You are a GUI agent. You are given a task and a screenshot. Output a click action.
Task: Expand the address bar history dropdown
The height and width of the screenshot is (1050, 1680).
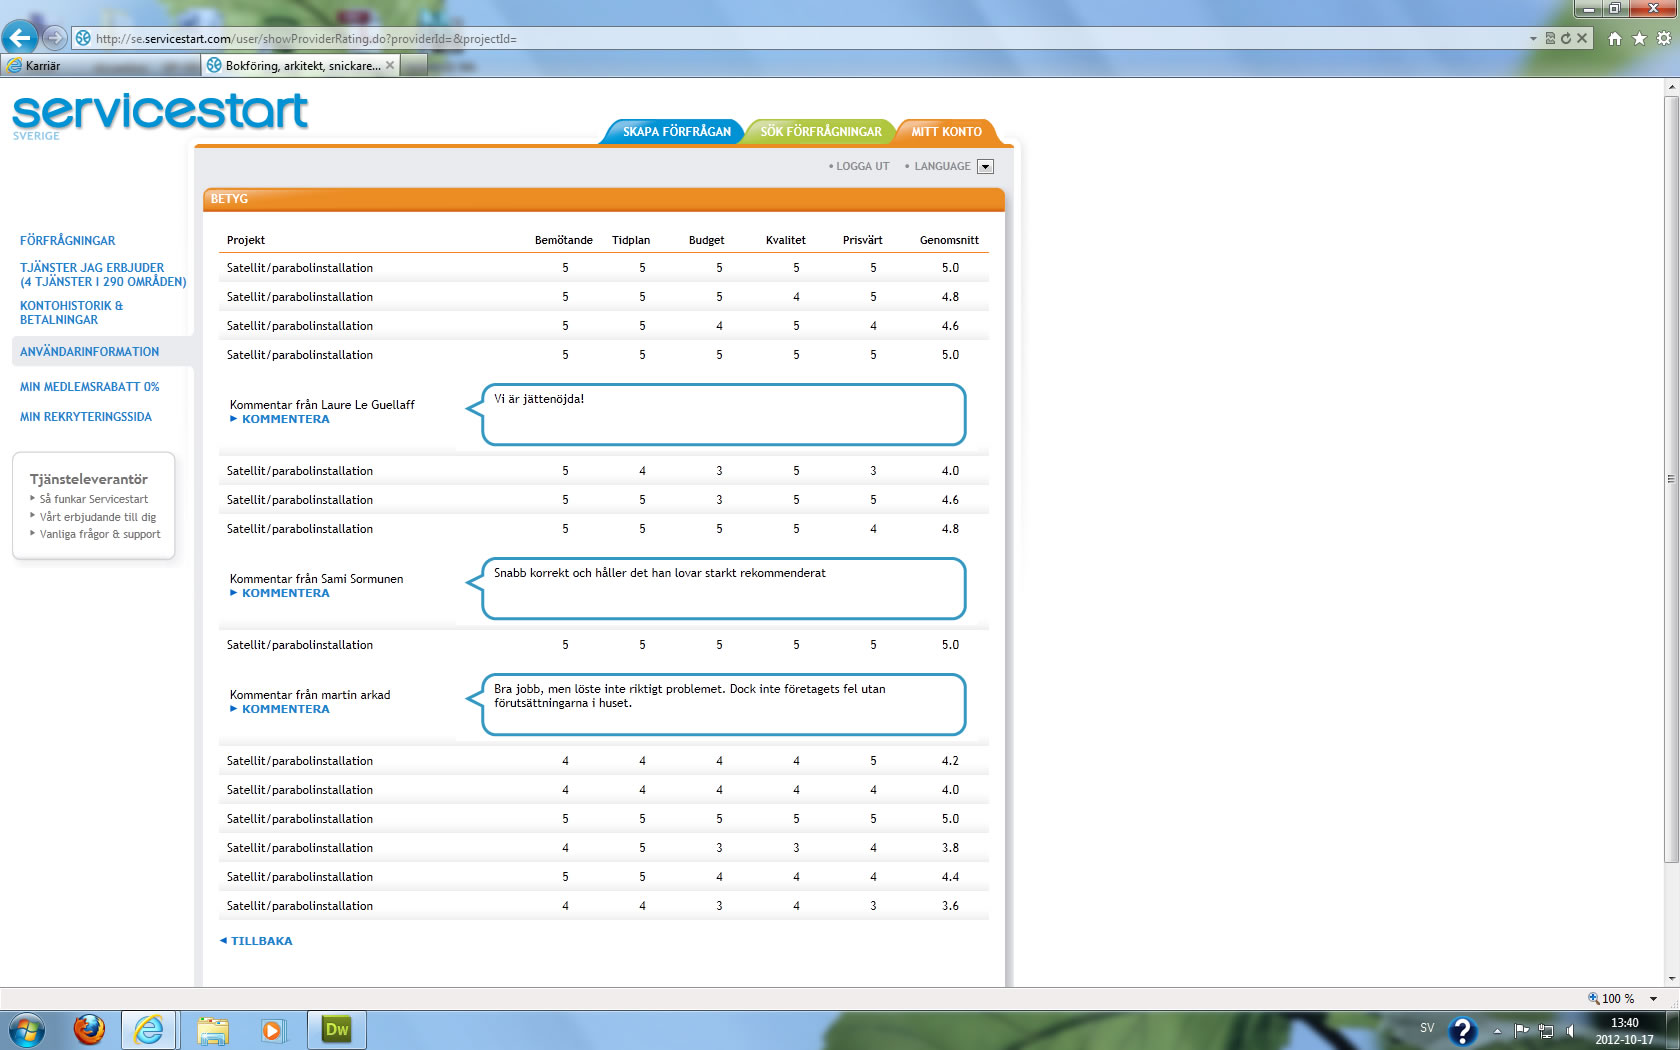(x=1534, y=38)
